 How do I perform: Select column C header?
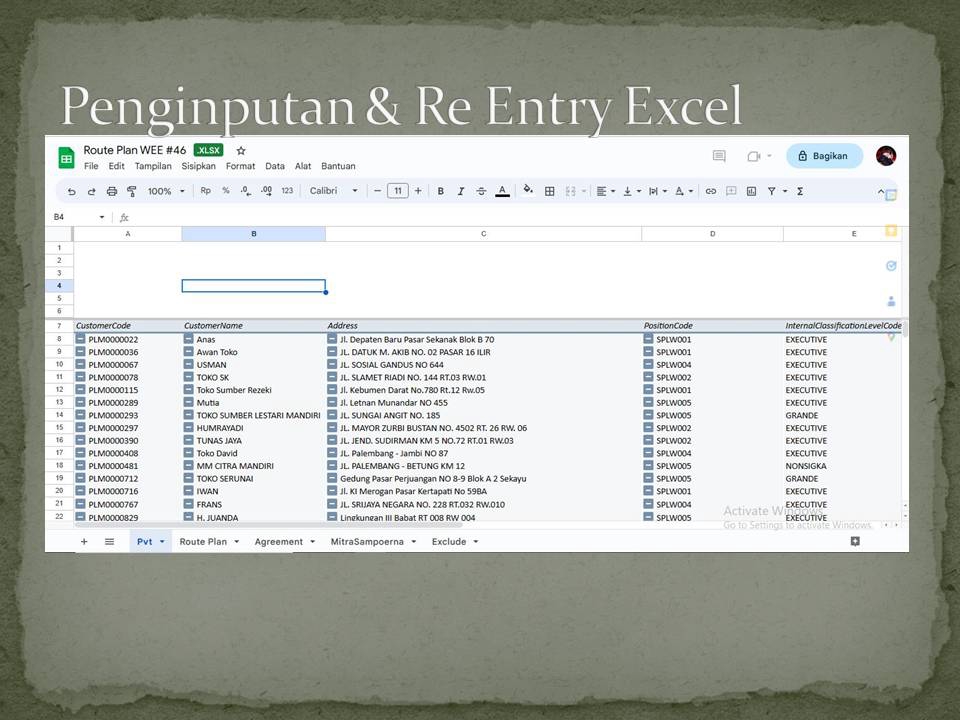tap(484, 234)
